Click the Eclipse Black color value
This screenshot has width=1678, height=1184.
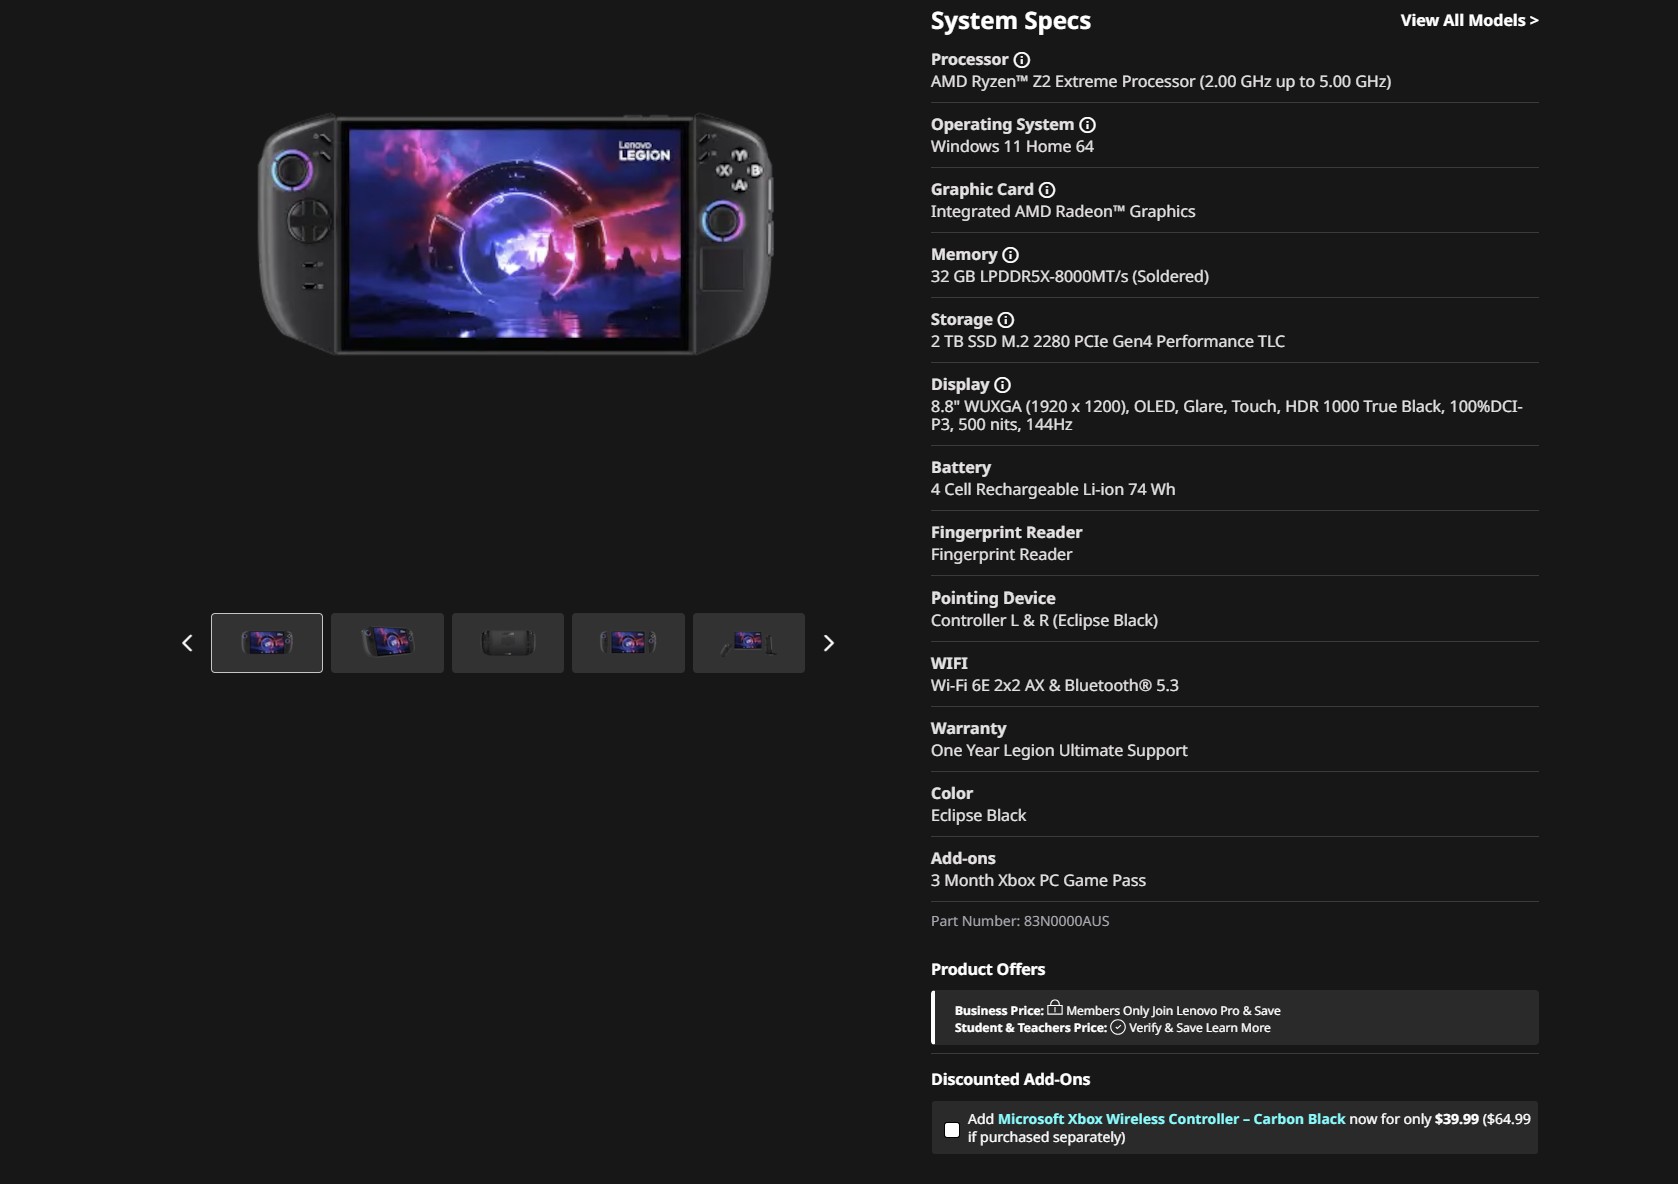pos(978,816)
